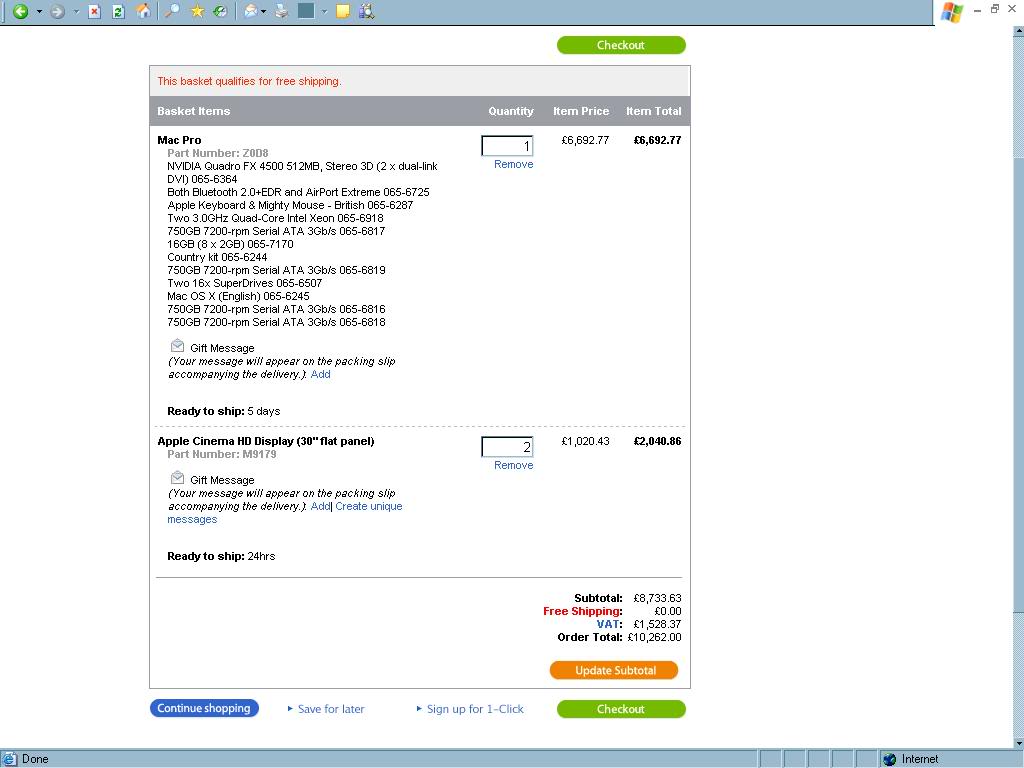Click Mac Pro gift message envelope icon
This screenshot has height=768, width=1024.
177,345
